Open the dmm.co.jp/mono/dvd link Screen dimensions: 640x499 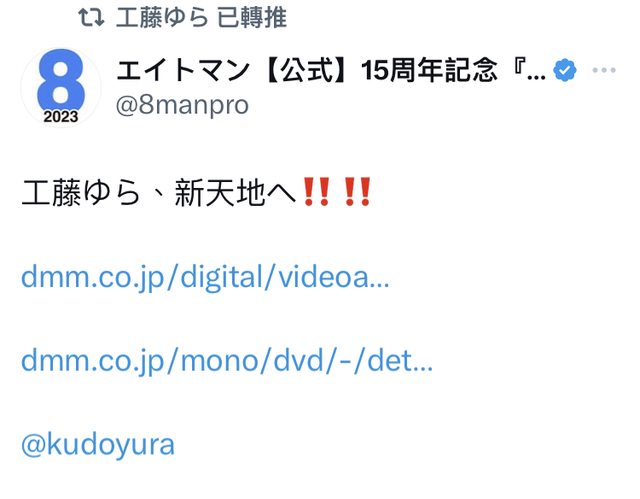227,361
